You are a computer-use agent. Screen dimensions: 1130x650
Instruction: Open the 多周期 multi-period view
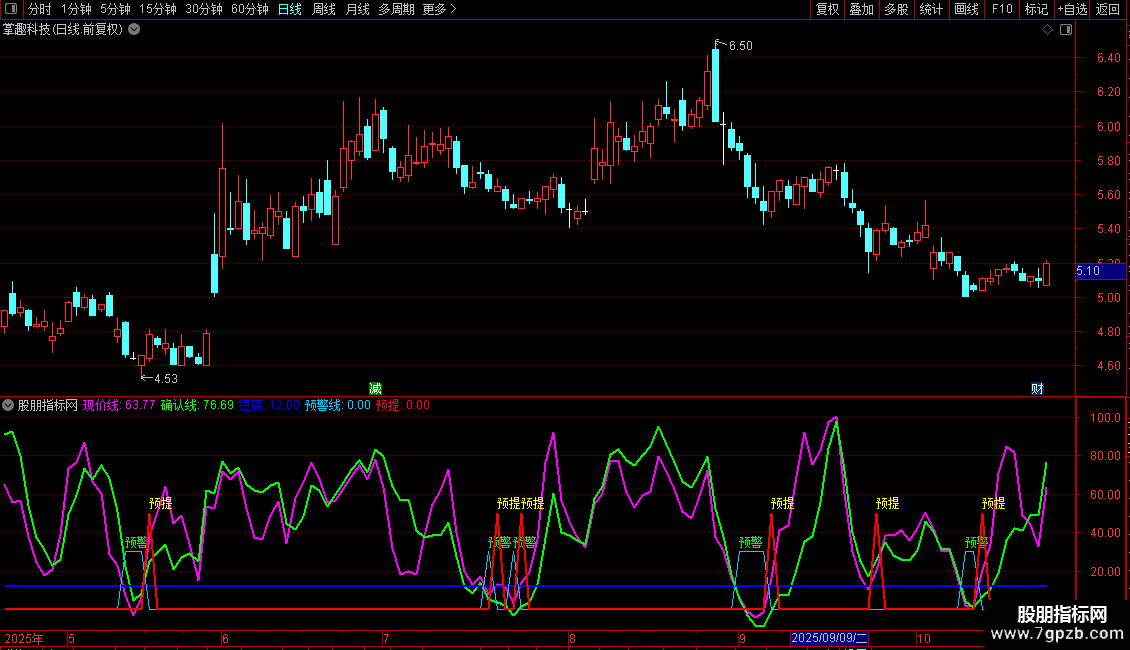tap(396, 9)
